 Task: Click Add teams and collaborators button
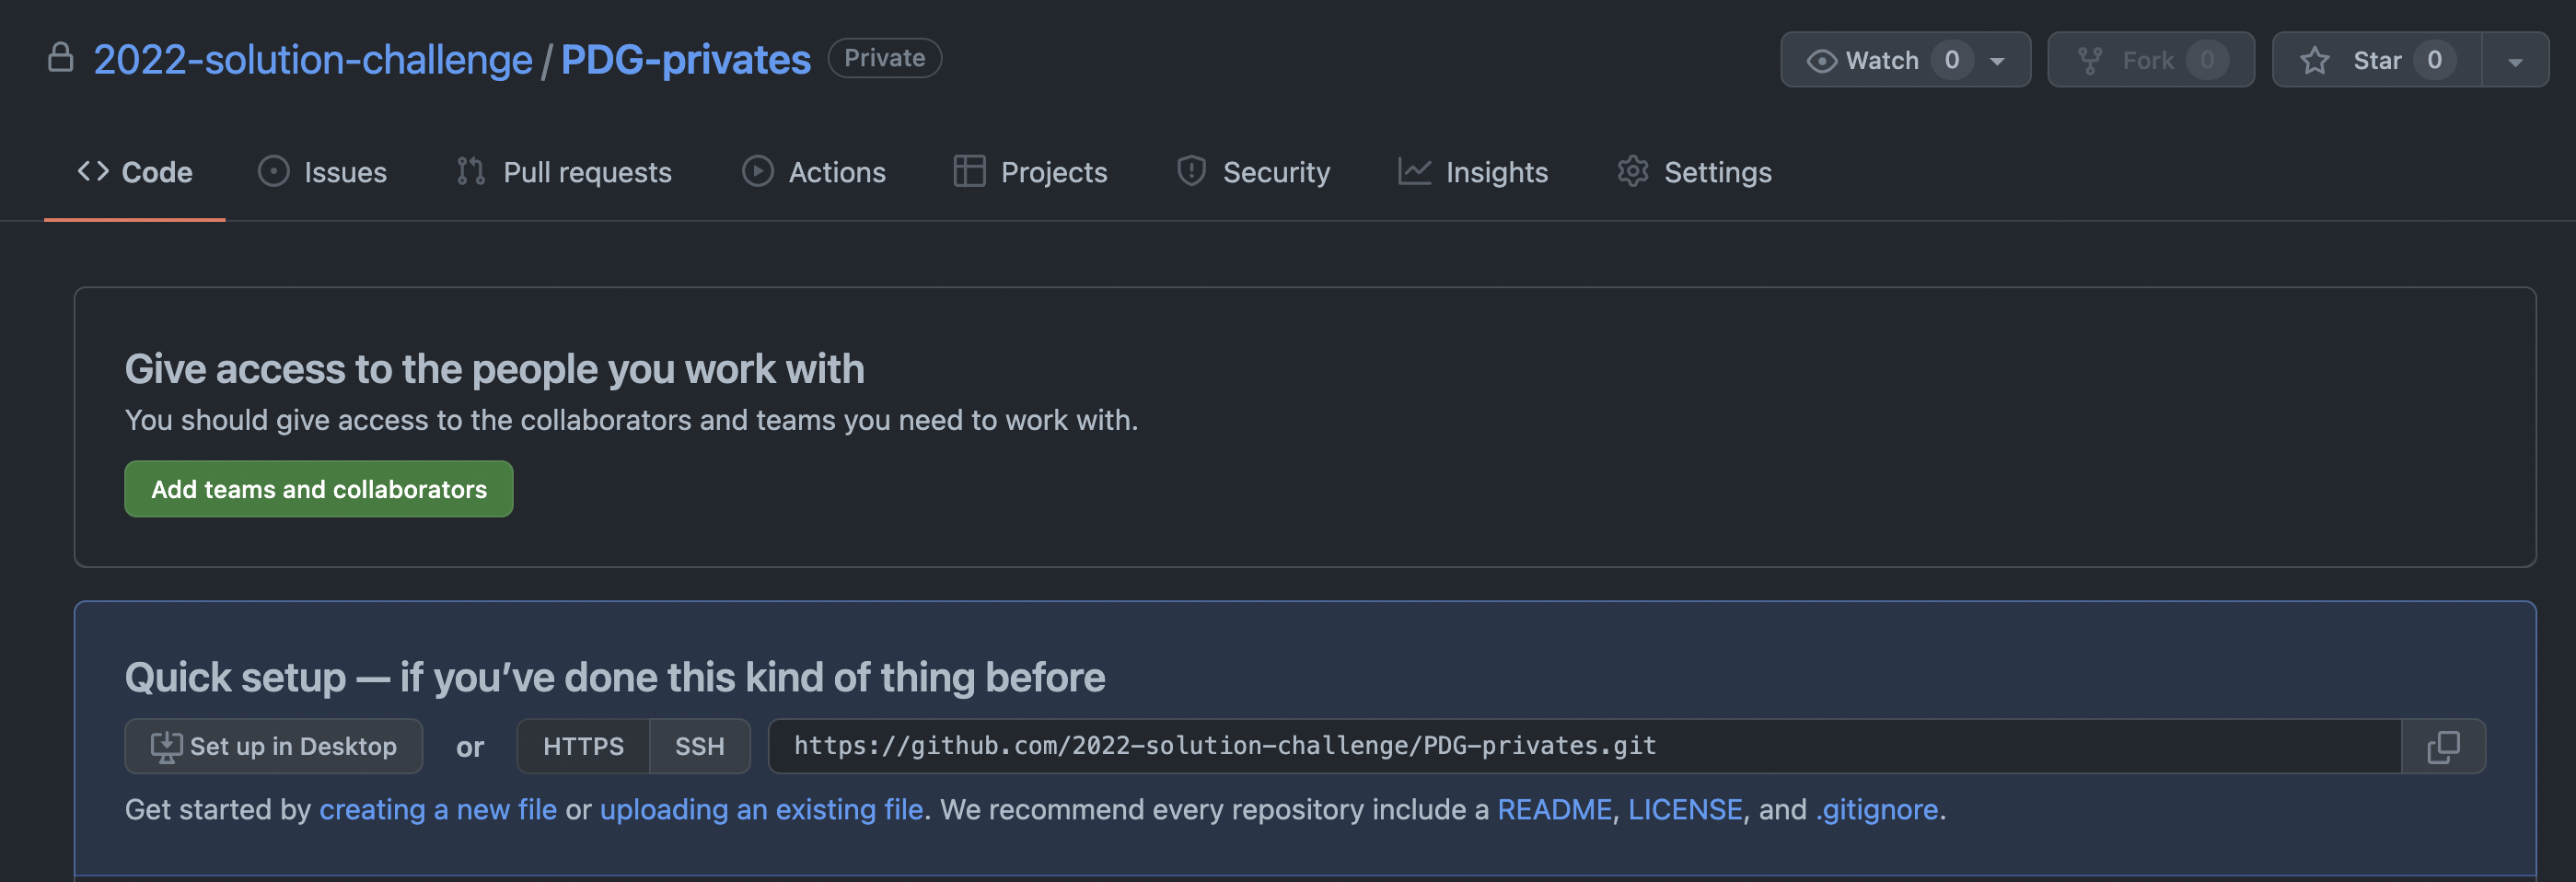coord(319,489)
